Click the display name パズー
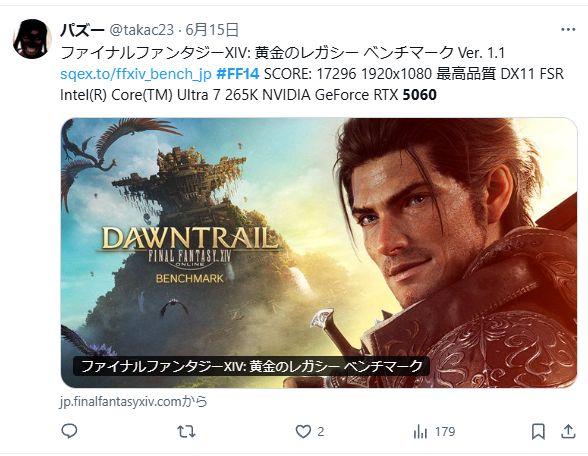 (x=82, y=30)
